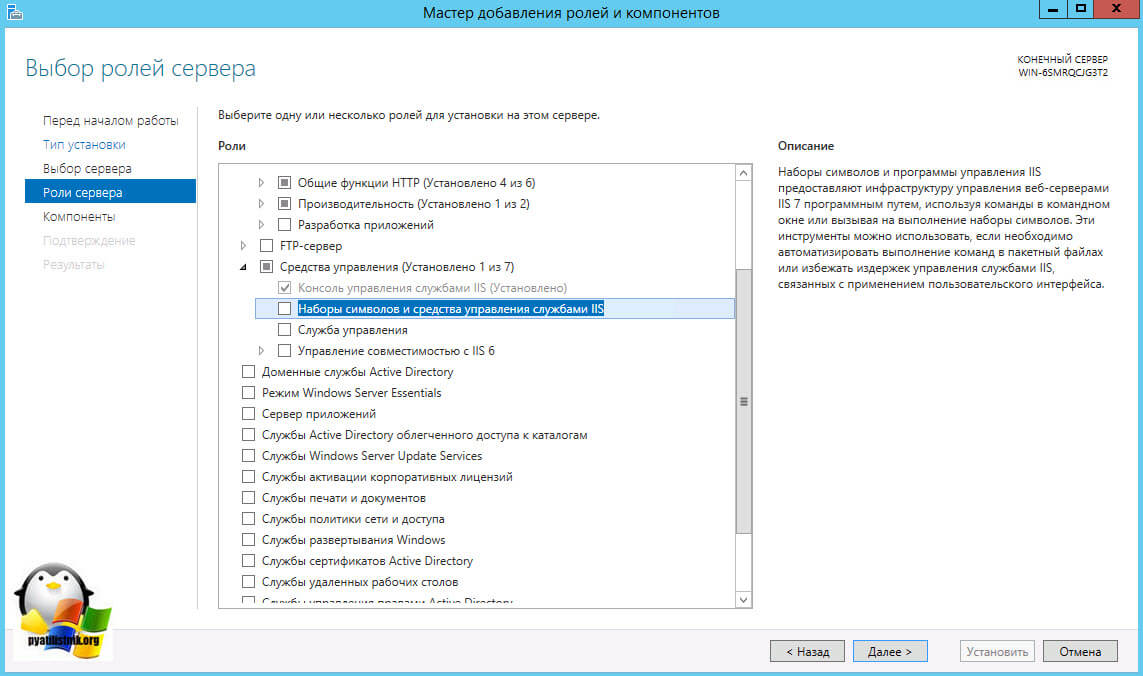Screen dimensions: 1143x676
Task: Tick the Сервер приложений checkbox
Action: point(248,413)
